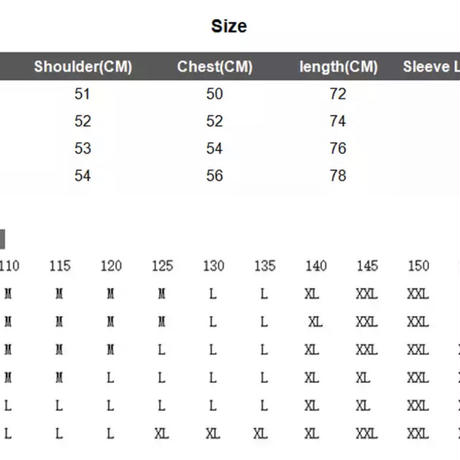
Task: Select the Shoulder(CM) column header
Action: (x=83, y=67)
